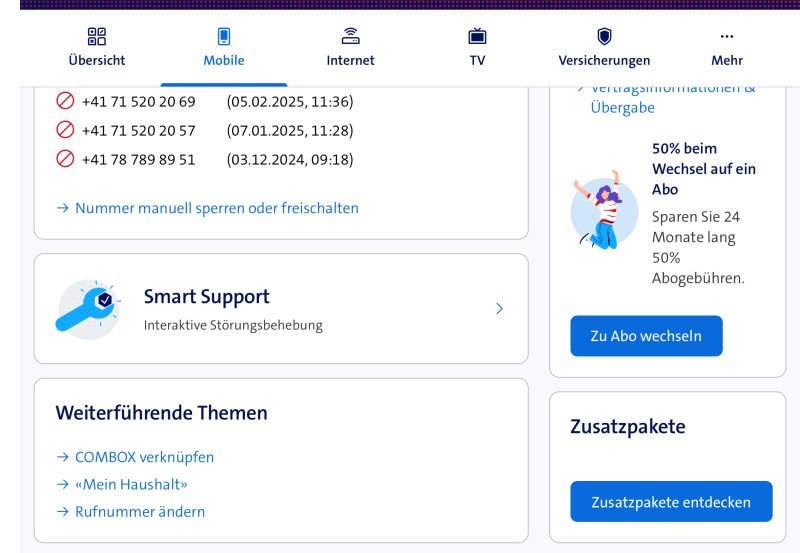Open the Übersicht grid icon
800x553 pixels.
[97, 37]
